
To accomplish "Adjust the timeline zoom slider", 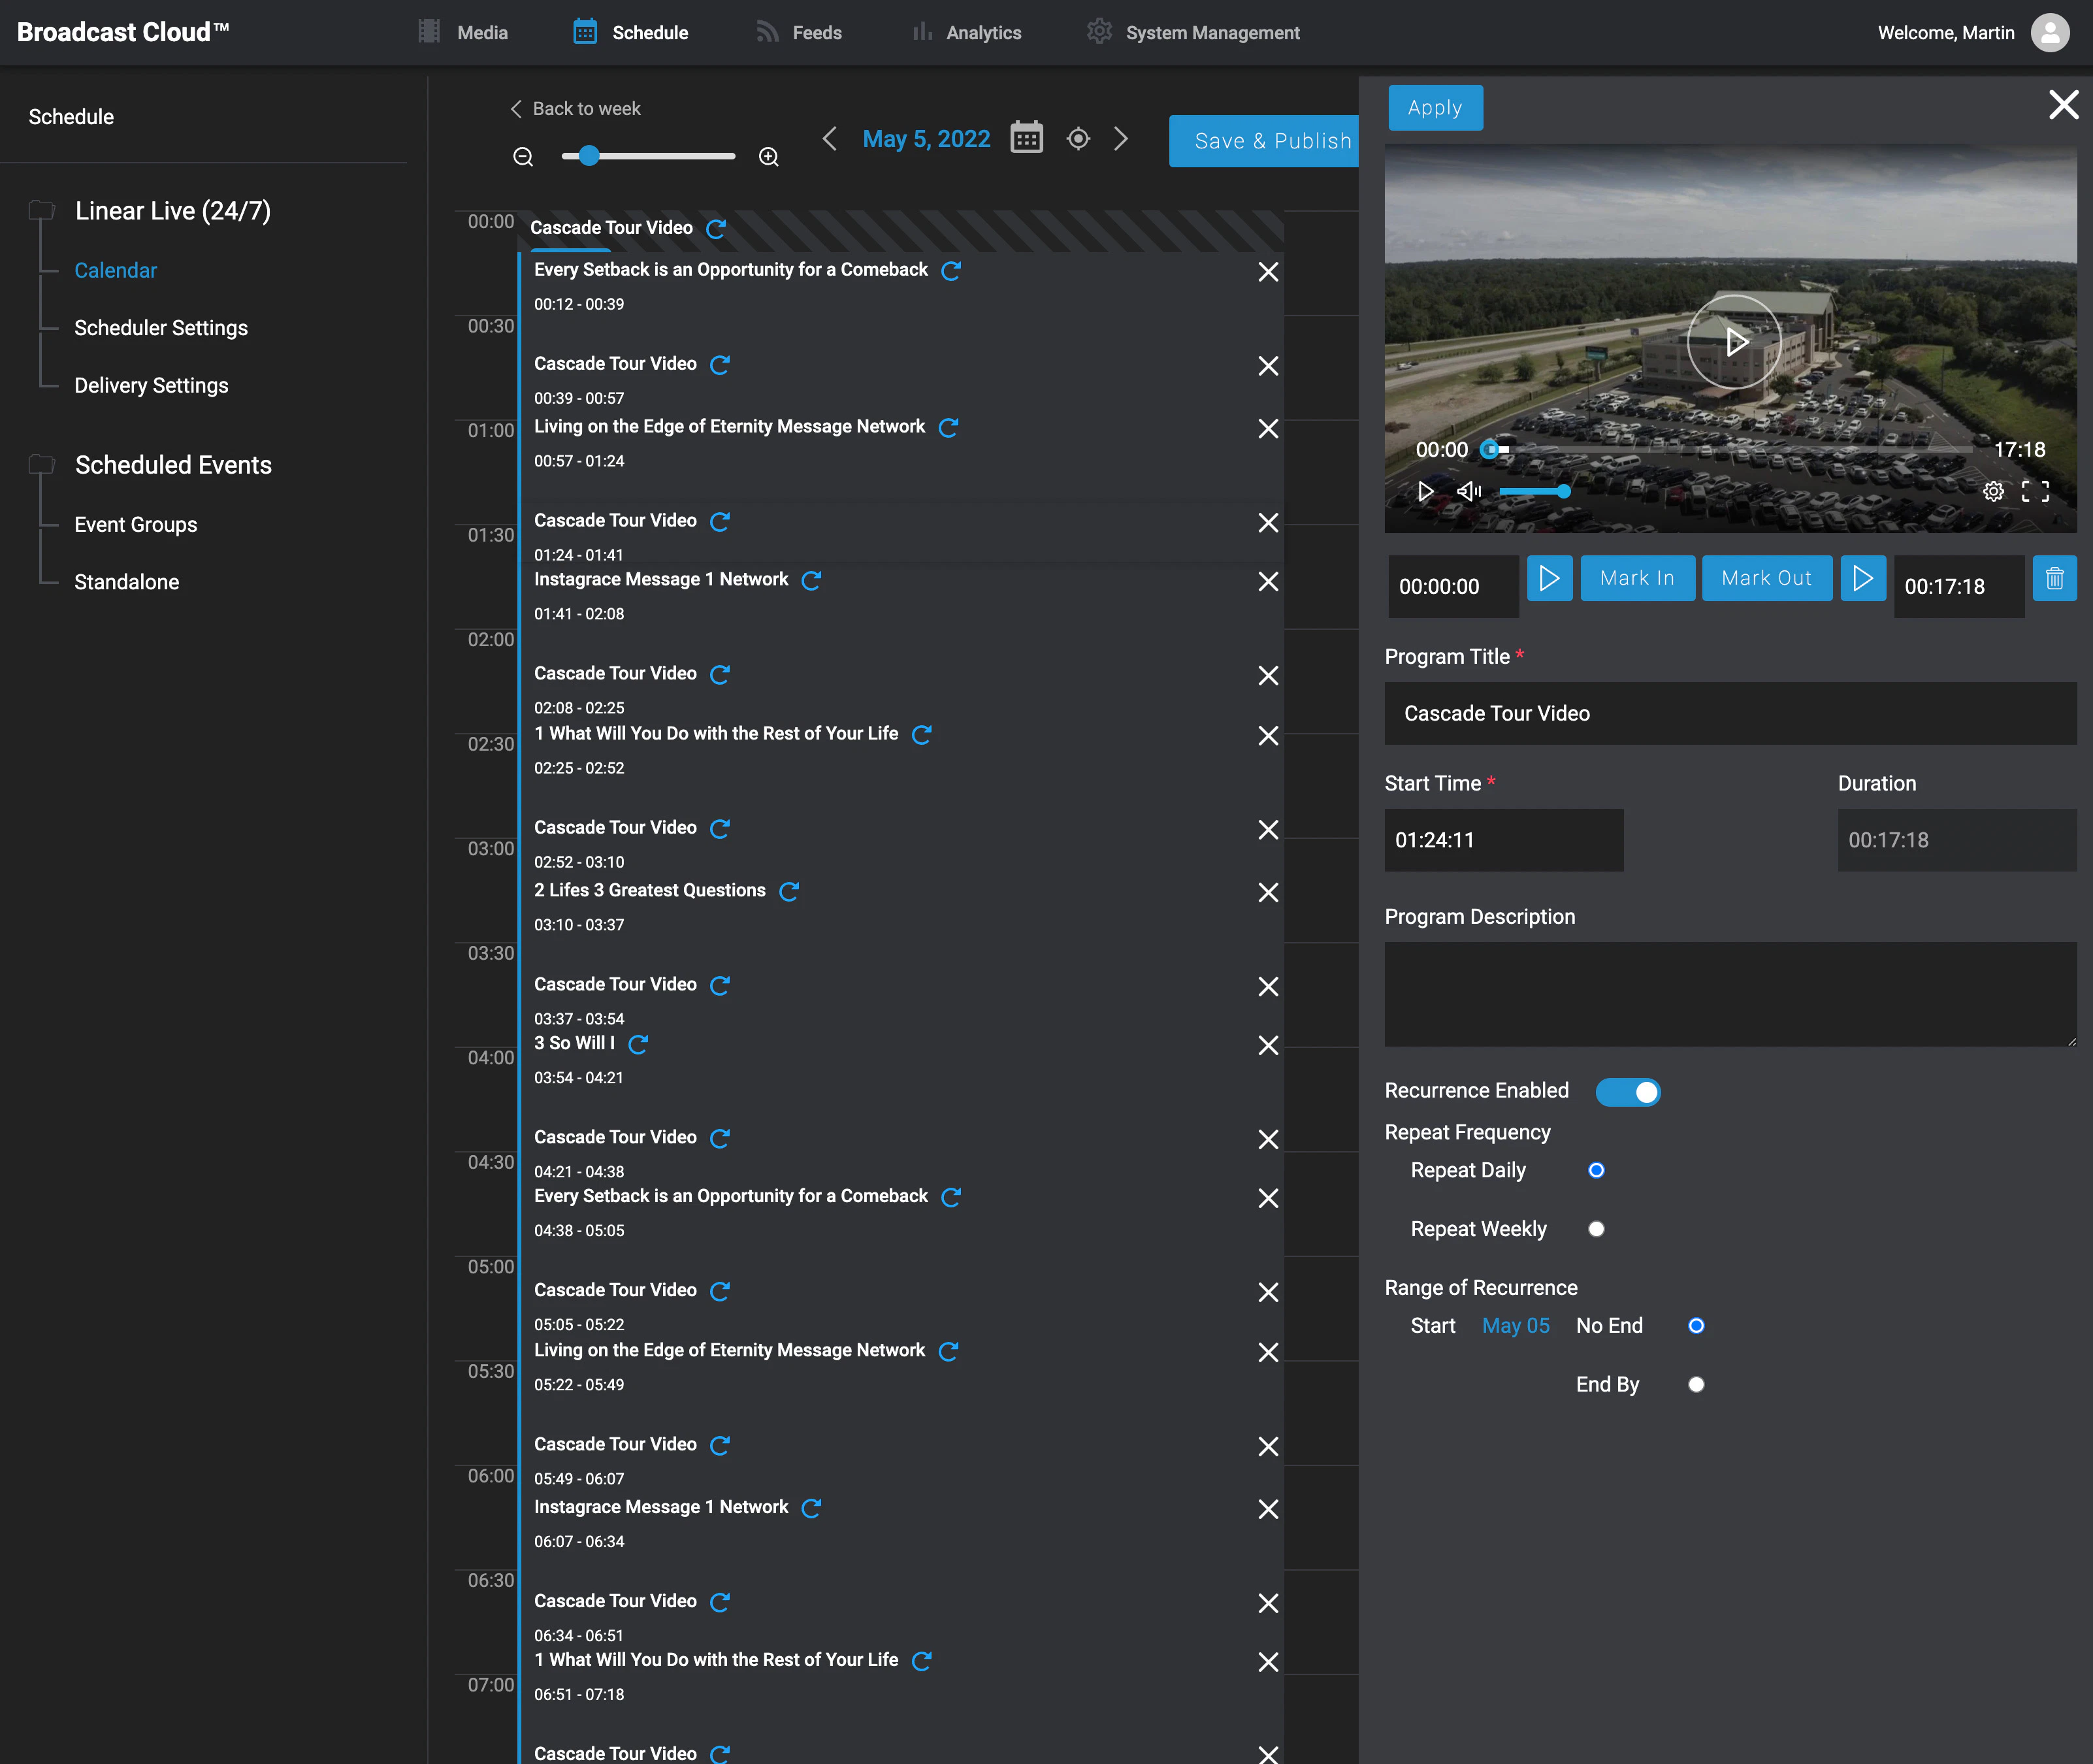I will coord(589,156).
